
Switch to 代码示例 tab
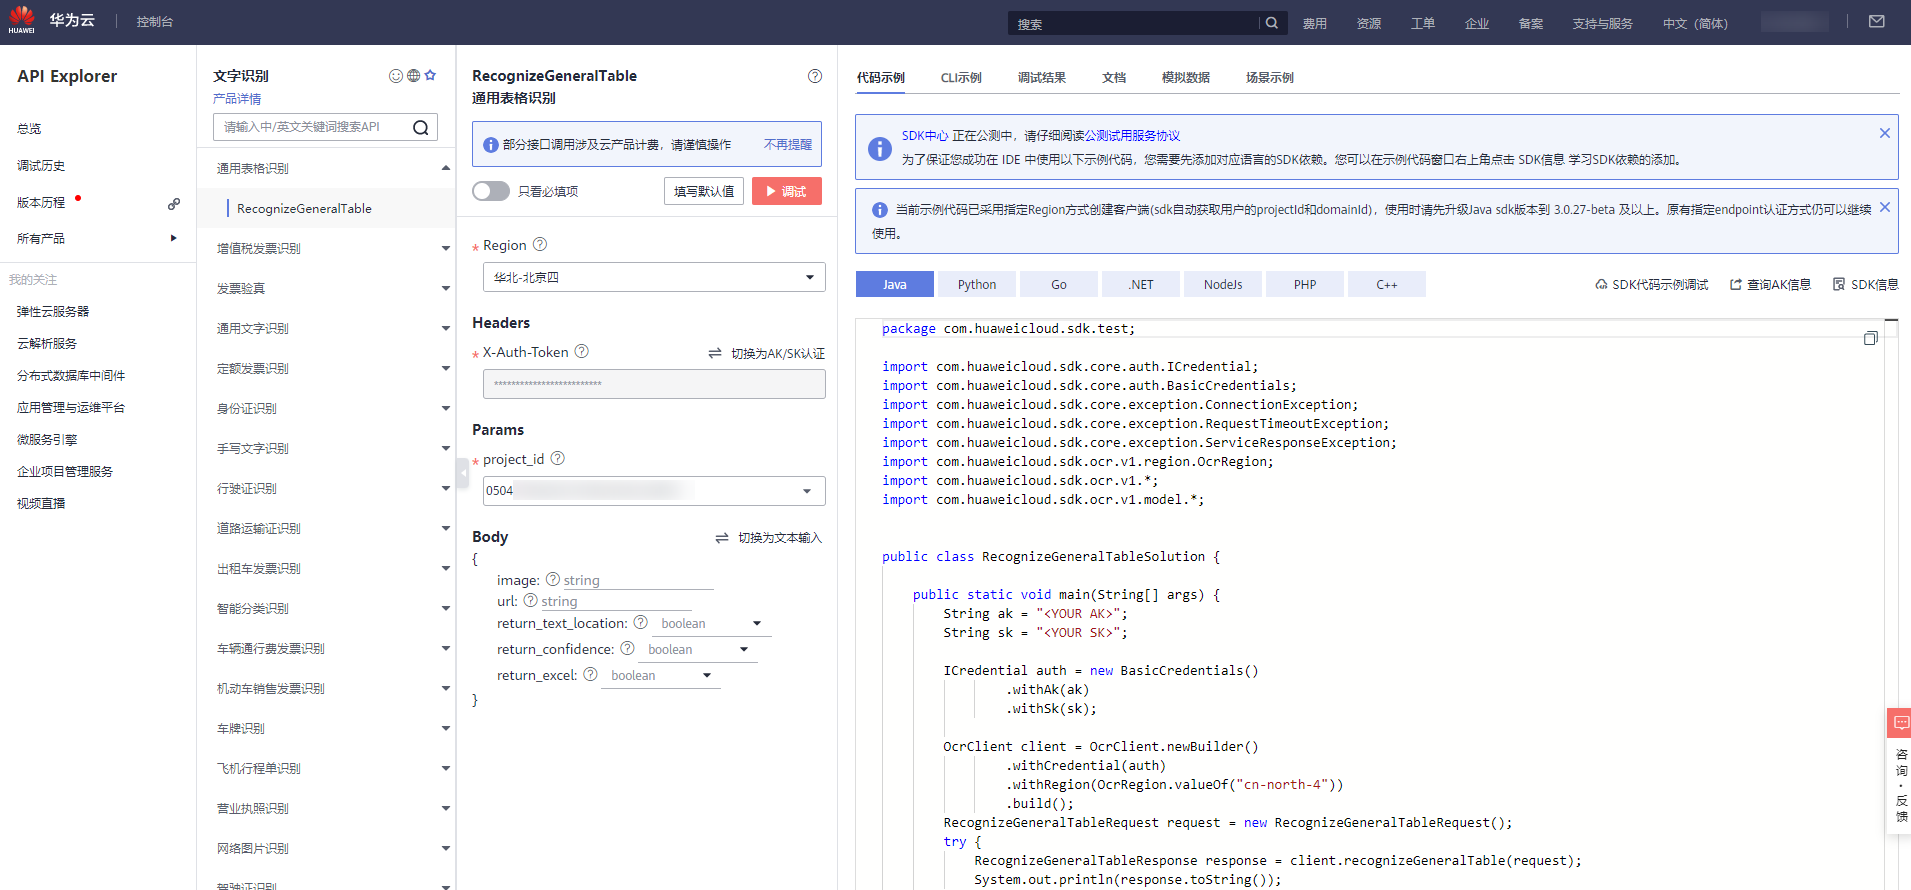click(x=881, y=77)
